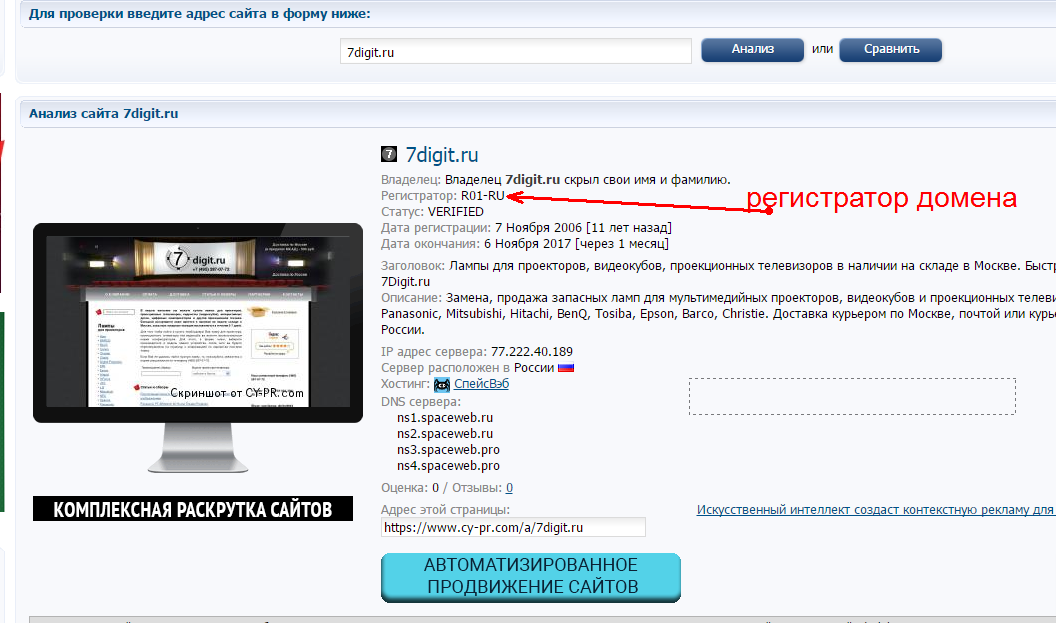Click the Сервер расположен в России text
The height and width of the screenshot is (623, 1056).
[467, 368]
